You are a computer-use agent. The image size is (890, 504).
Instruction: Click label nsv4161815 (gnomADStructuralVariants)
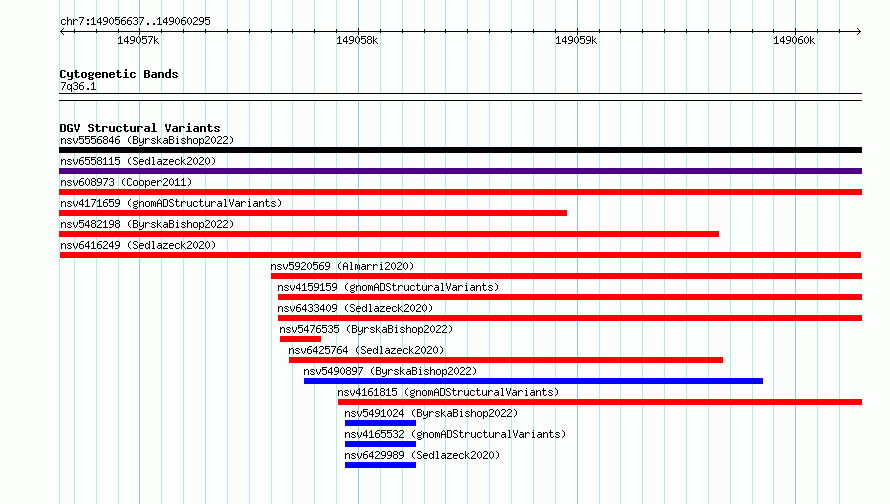448,392
